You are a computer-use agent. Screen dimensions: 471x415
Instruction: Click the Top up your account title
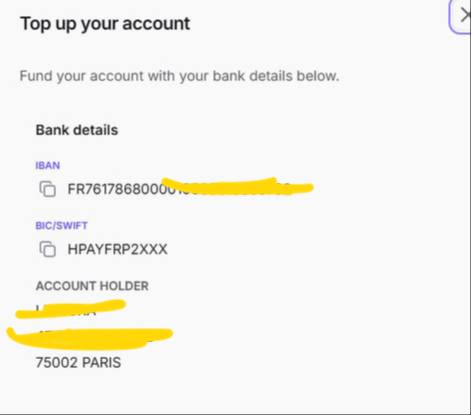click(105, 24)
